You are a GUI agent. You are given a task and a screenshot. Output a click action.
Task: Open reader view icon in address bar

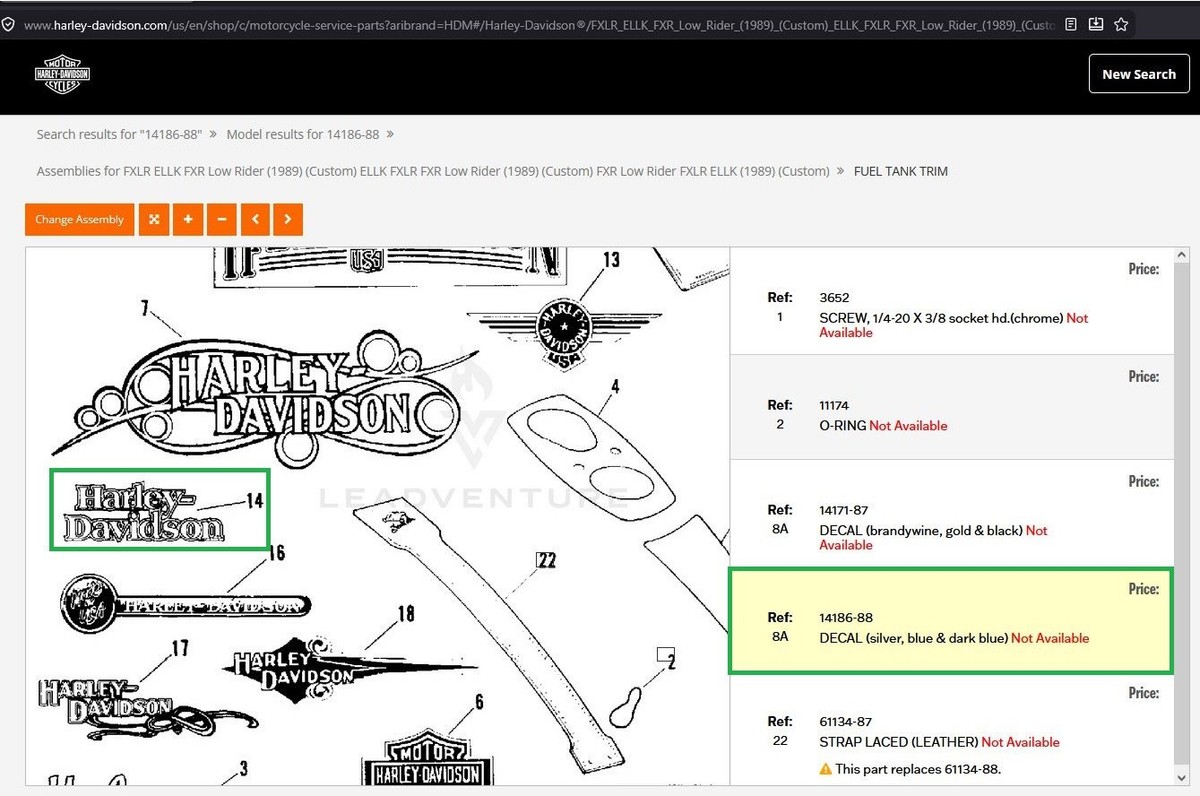click(x=1071, y=24)
